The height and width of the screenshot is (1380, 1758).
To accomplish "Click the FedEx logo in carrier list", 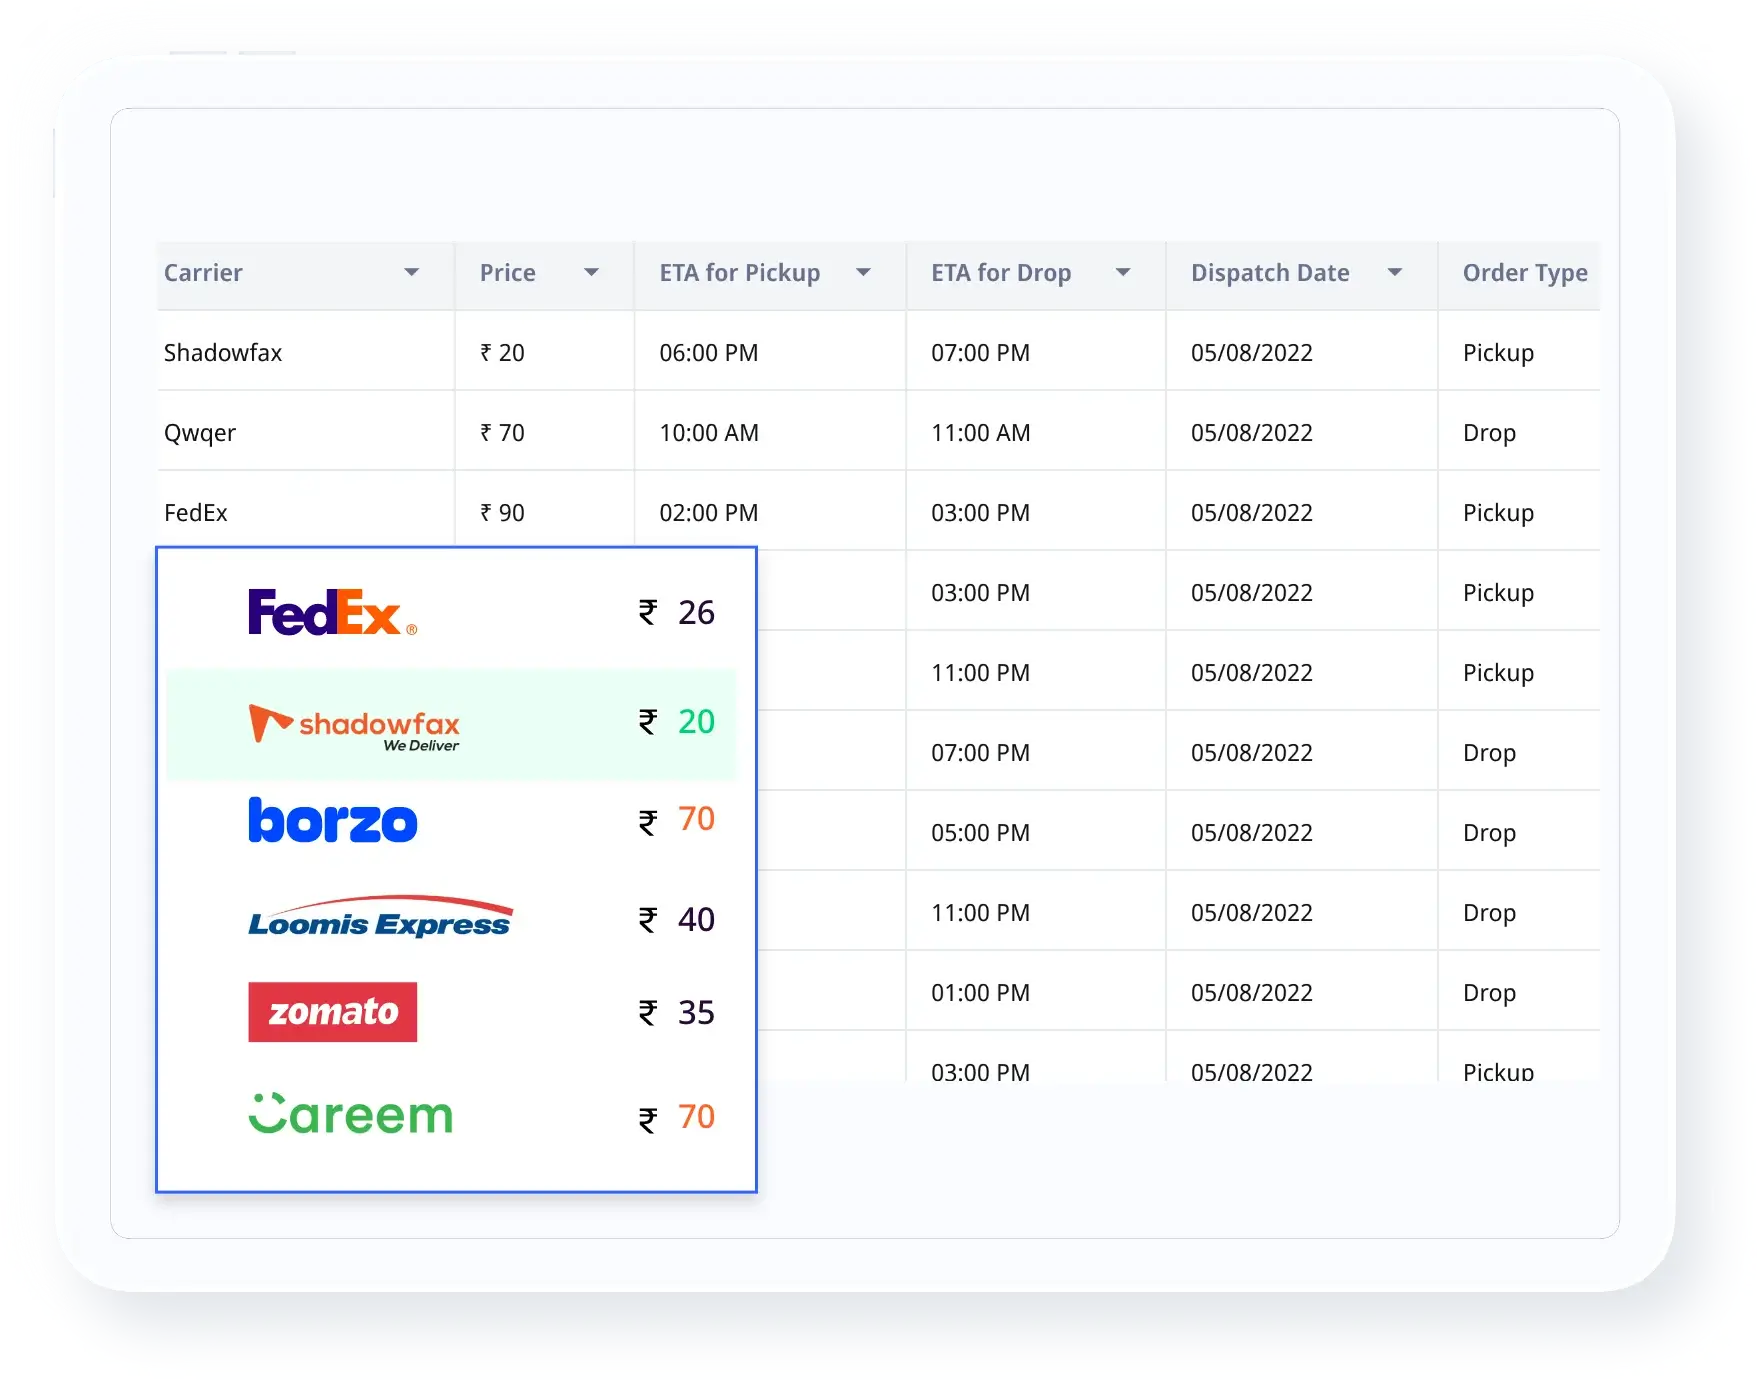I will (331, 612).
